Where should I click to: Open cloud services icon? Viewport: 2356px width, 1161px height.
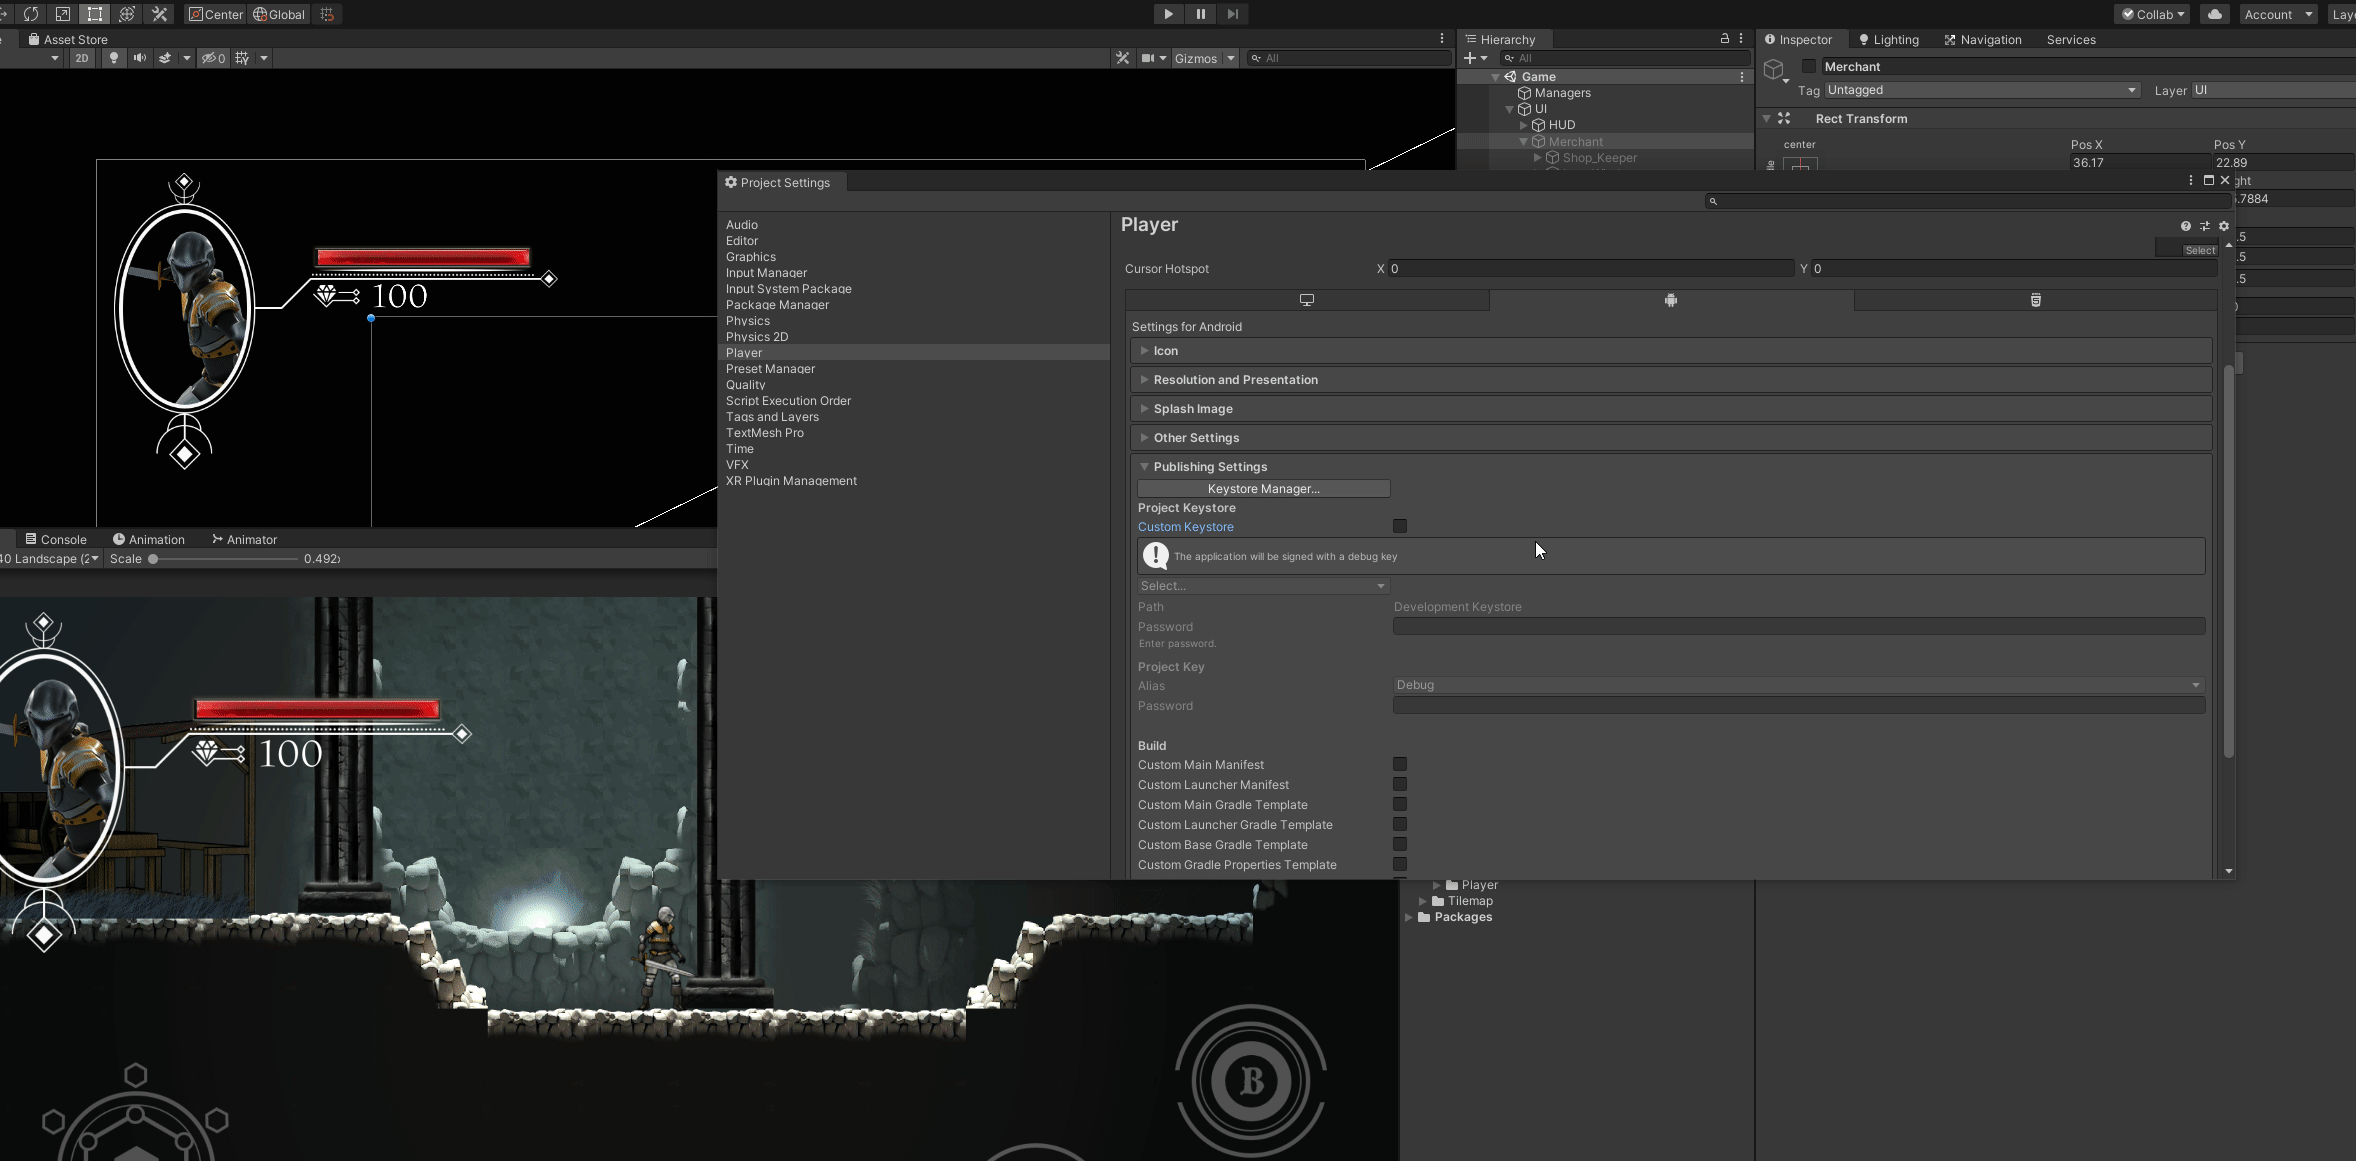[2215, 14]
